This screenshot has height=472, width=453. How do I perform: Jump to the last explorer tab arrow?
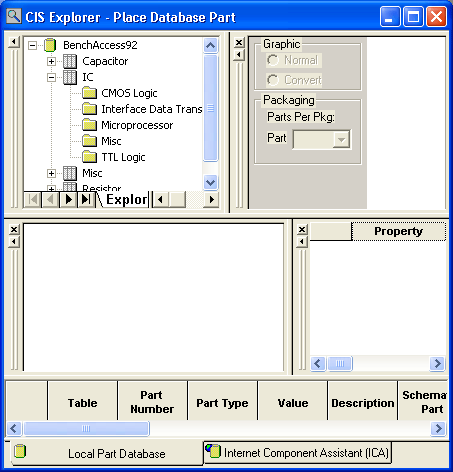86,199
